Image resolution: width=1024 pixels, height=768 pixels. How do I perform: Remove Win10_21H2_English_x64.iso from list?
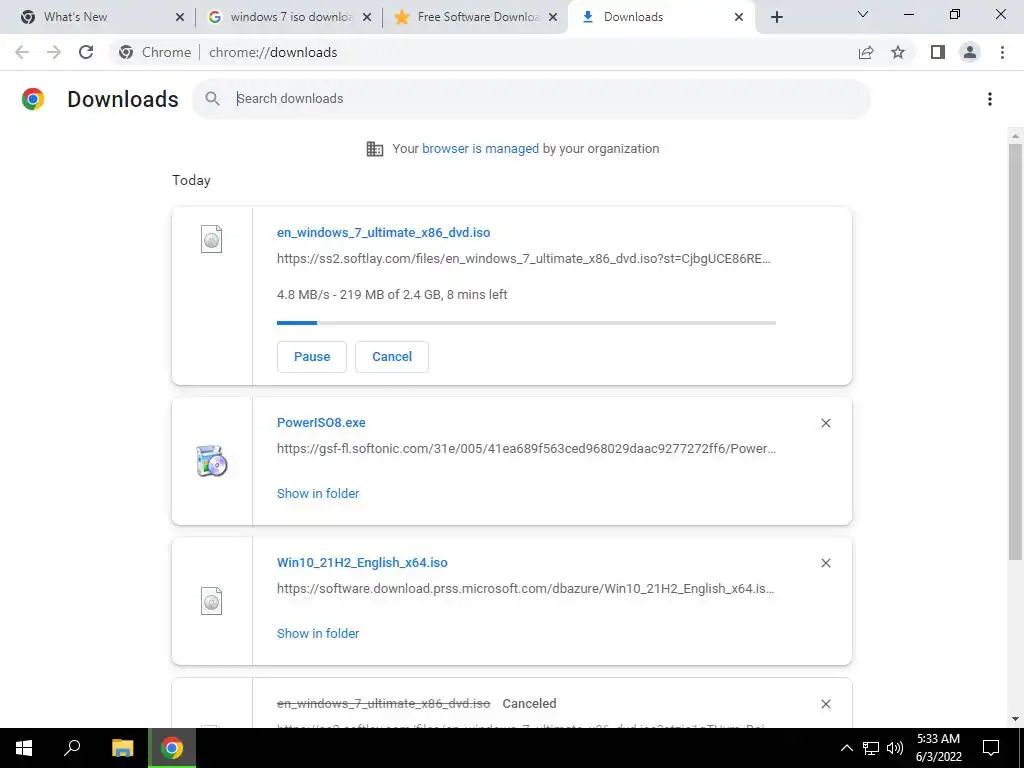click(825, 563)
